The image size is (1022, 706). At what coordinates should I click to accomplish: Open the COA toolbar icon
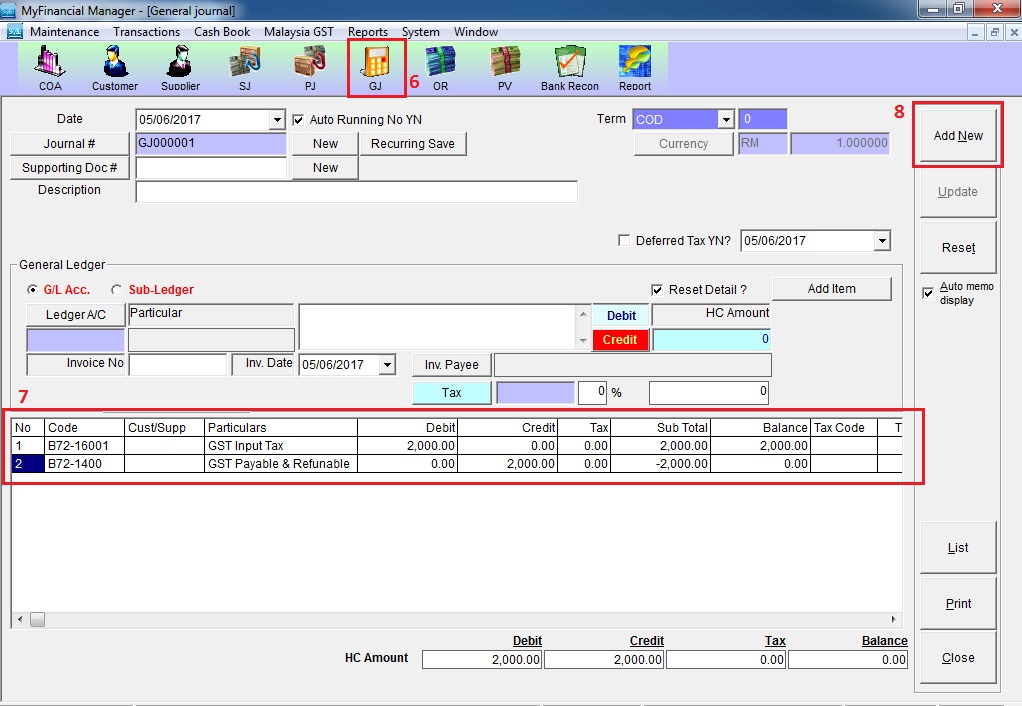click(50, 67)
